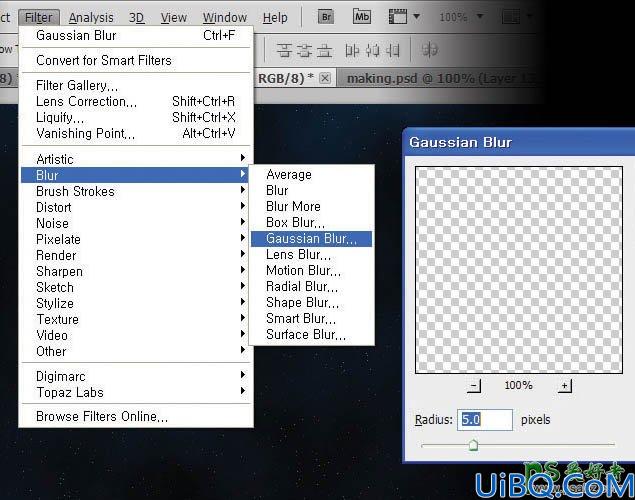Choose the highlighted Gaussian Blur entry
635x500 pixels.
311,238
